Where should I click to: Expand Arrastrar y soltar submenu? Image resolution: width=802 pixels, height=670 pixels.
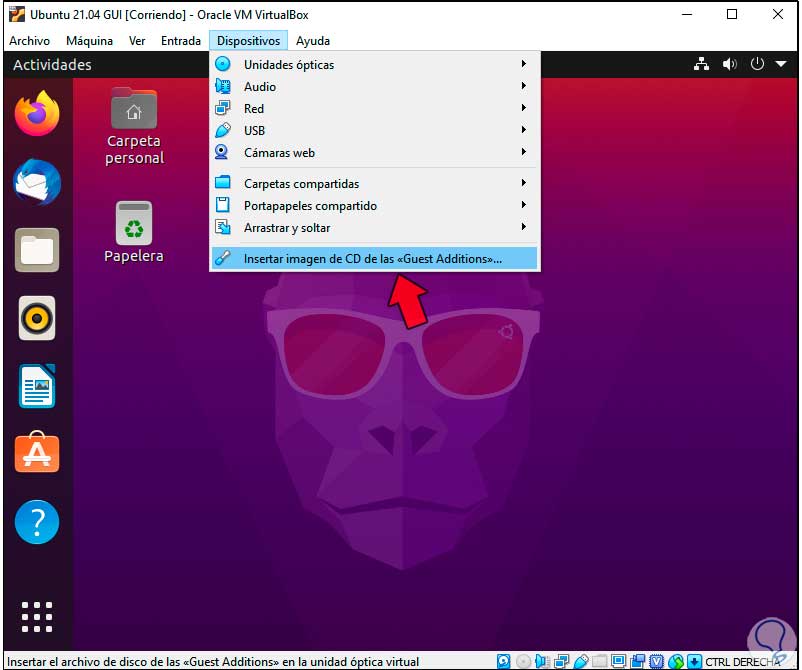[374, 227]
